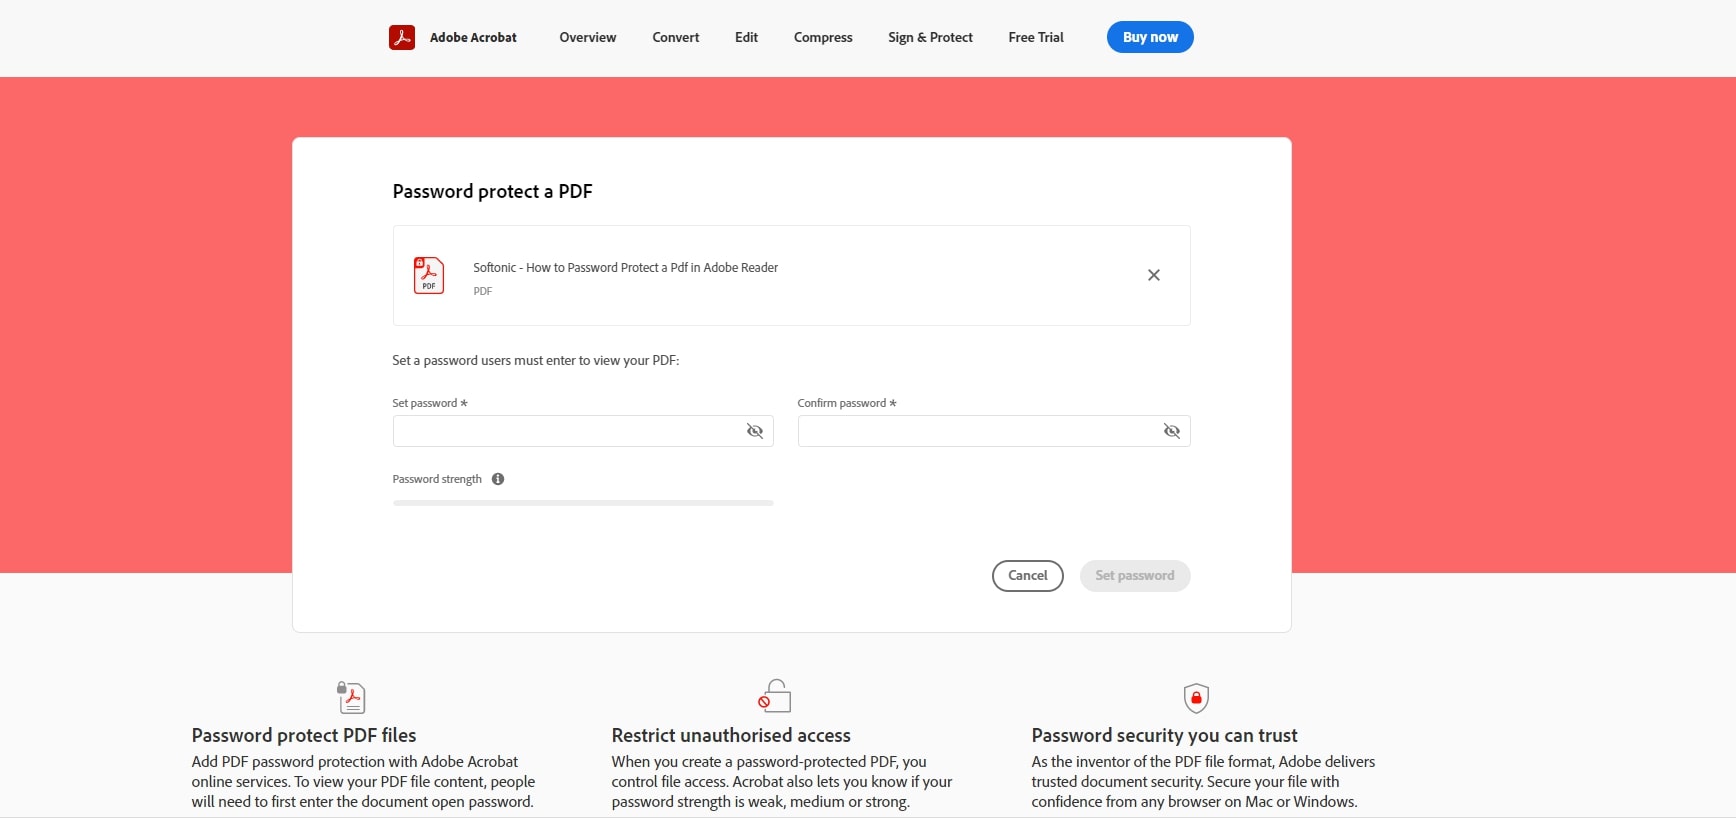
Task: Click 'Restrict unauthorised access' heading
Action: [731, 735]
